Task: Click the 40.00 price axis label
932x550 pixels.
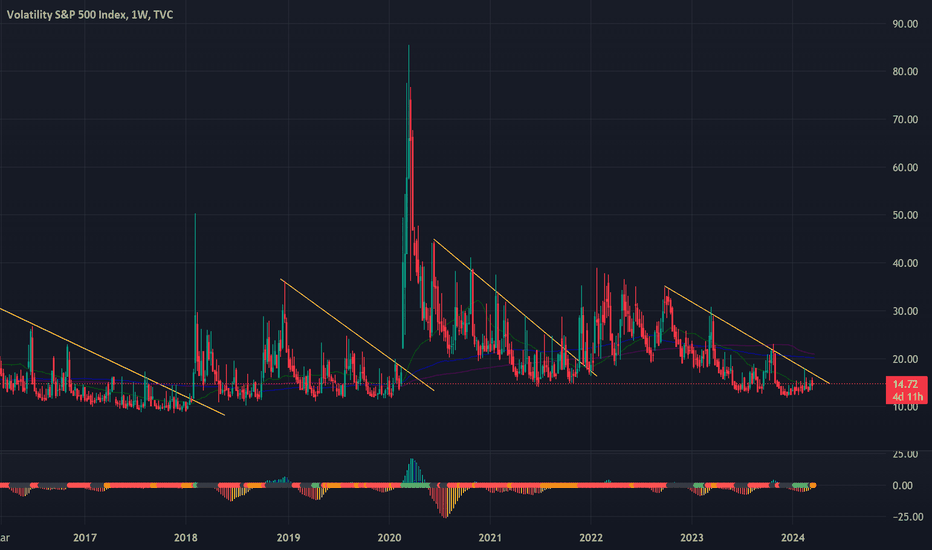Action: tap(905, 263)
